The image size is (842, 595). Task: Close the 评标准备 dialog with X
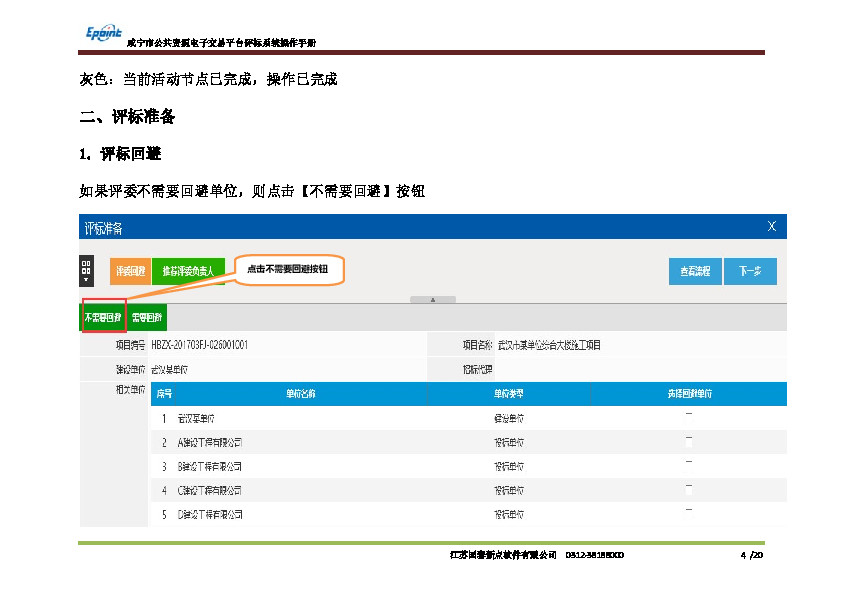[x=771, y=227]
